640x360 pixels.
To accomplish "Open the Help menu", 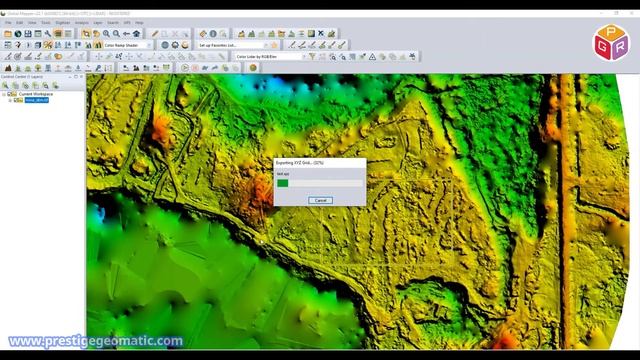I will click(x=139, y=23).
